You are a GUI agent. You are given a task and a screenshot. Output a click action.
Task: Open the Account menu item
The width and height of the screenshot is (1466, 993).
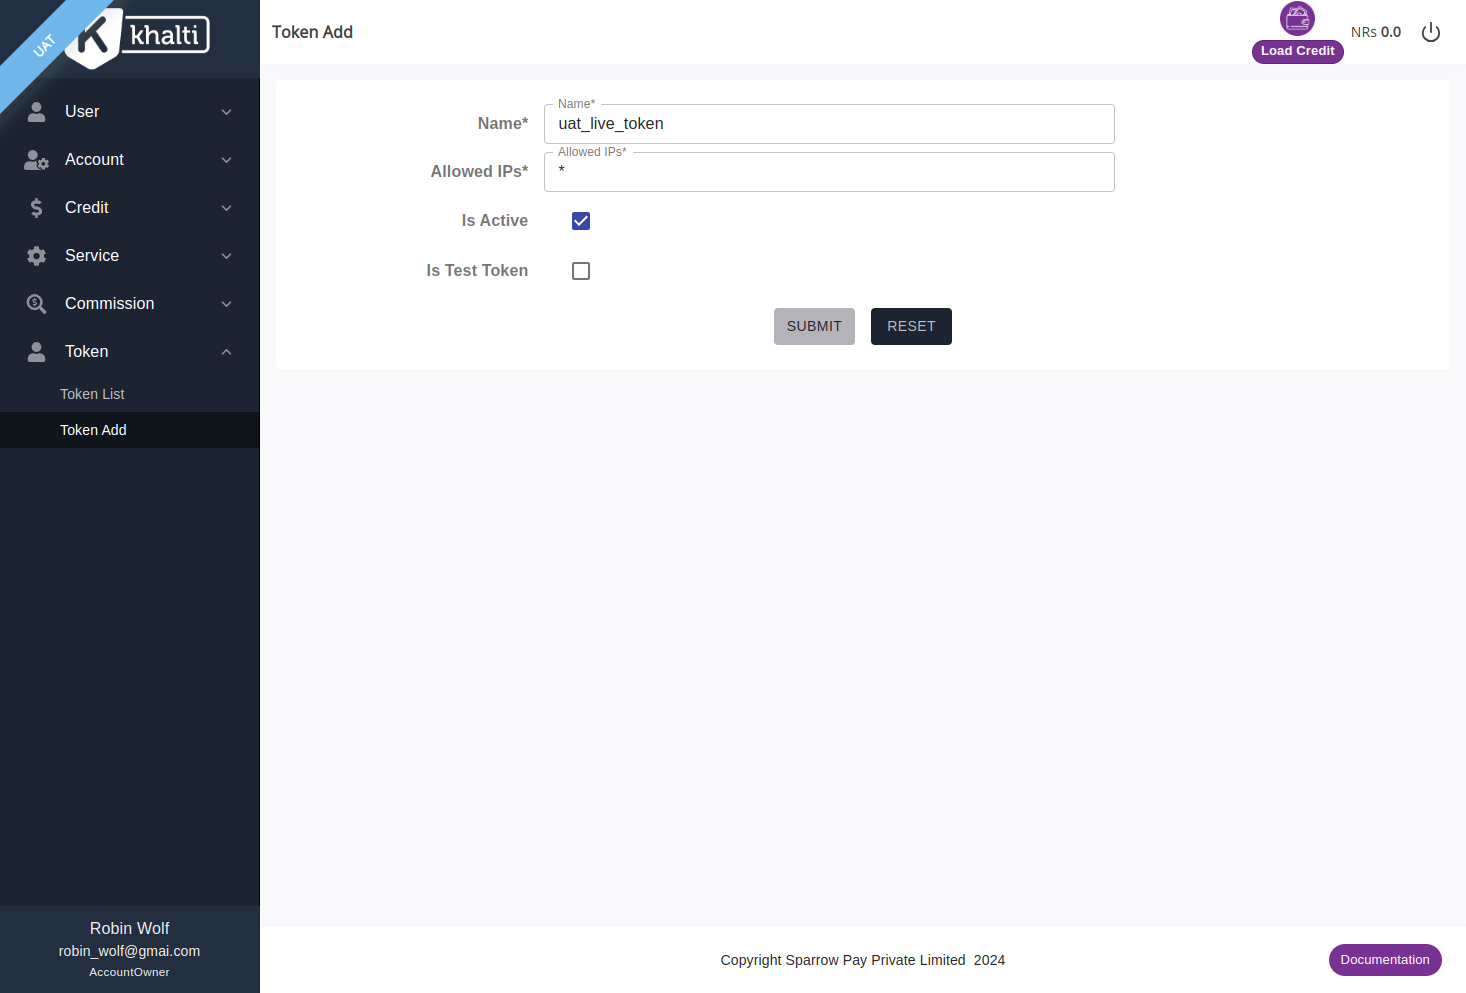coord(130,160)
